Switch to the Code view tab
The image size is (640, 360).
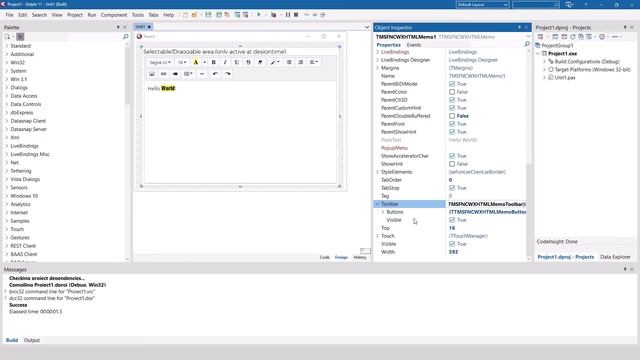[x=324, y=257]
